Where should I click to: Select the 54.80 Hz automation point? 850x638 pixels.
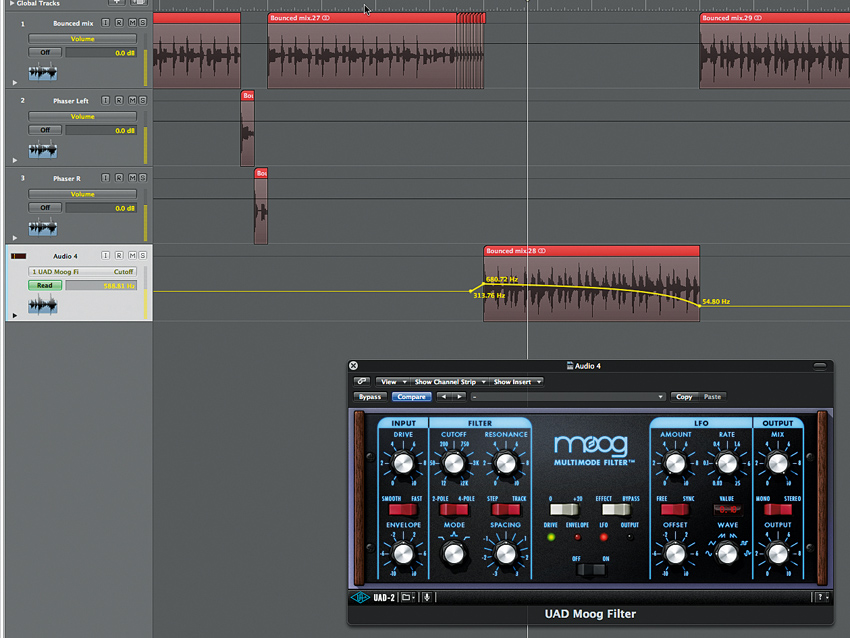click(699, 306)
